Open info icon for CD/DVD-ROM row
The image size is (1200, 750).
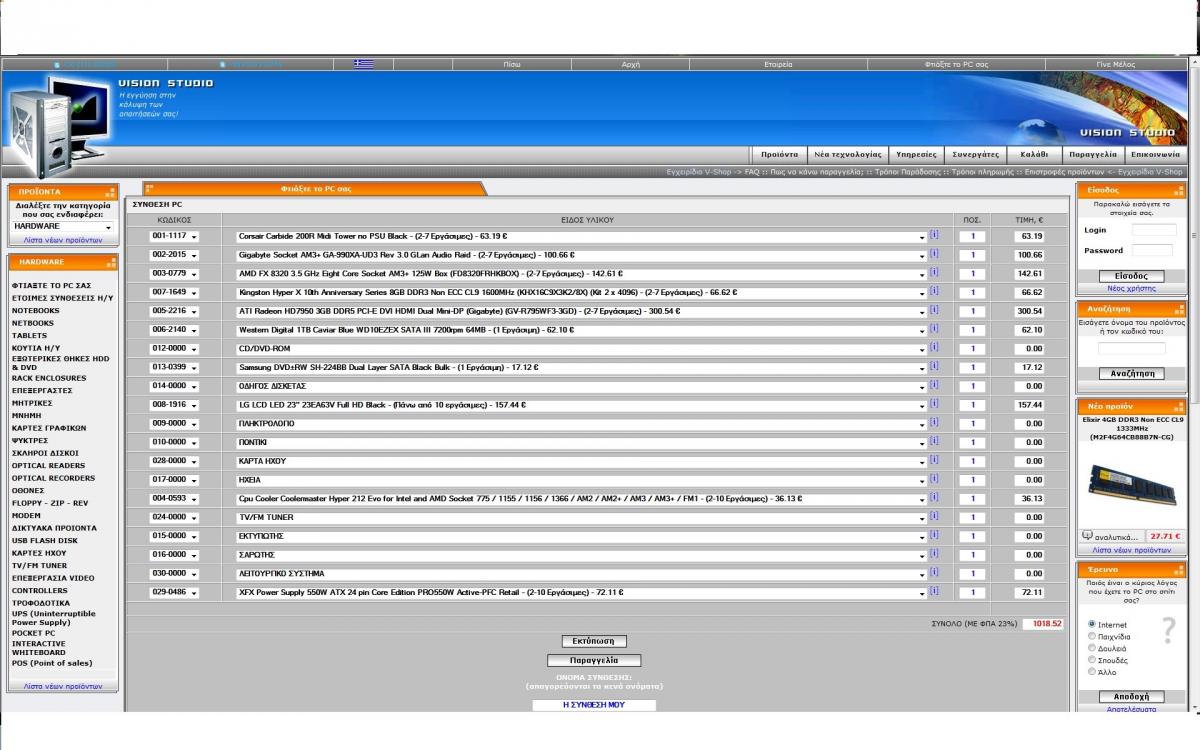tap(934, 347)
